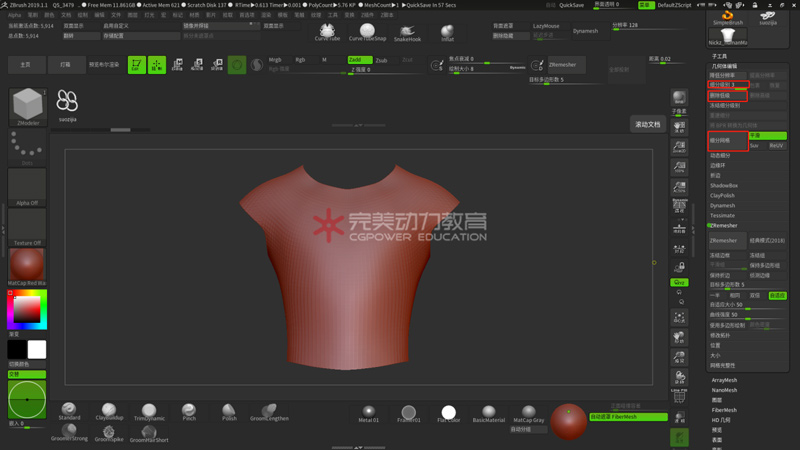The image size is (800, 450).
Task: Choose the TrimDynamic brush
Action: [x=148, y=411]
